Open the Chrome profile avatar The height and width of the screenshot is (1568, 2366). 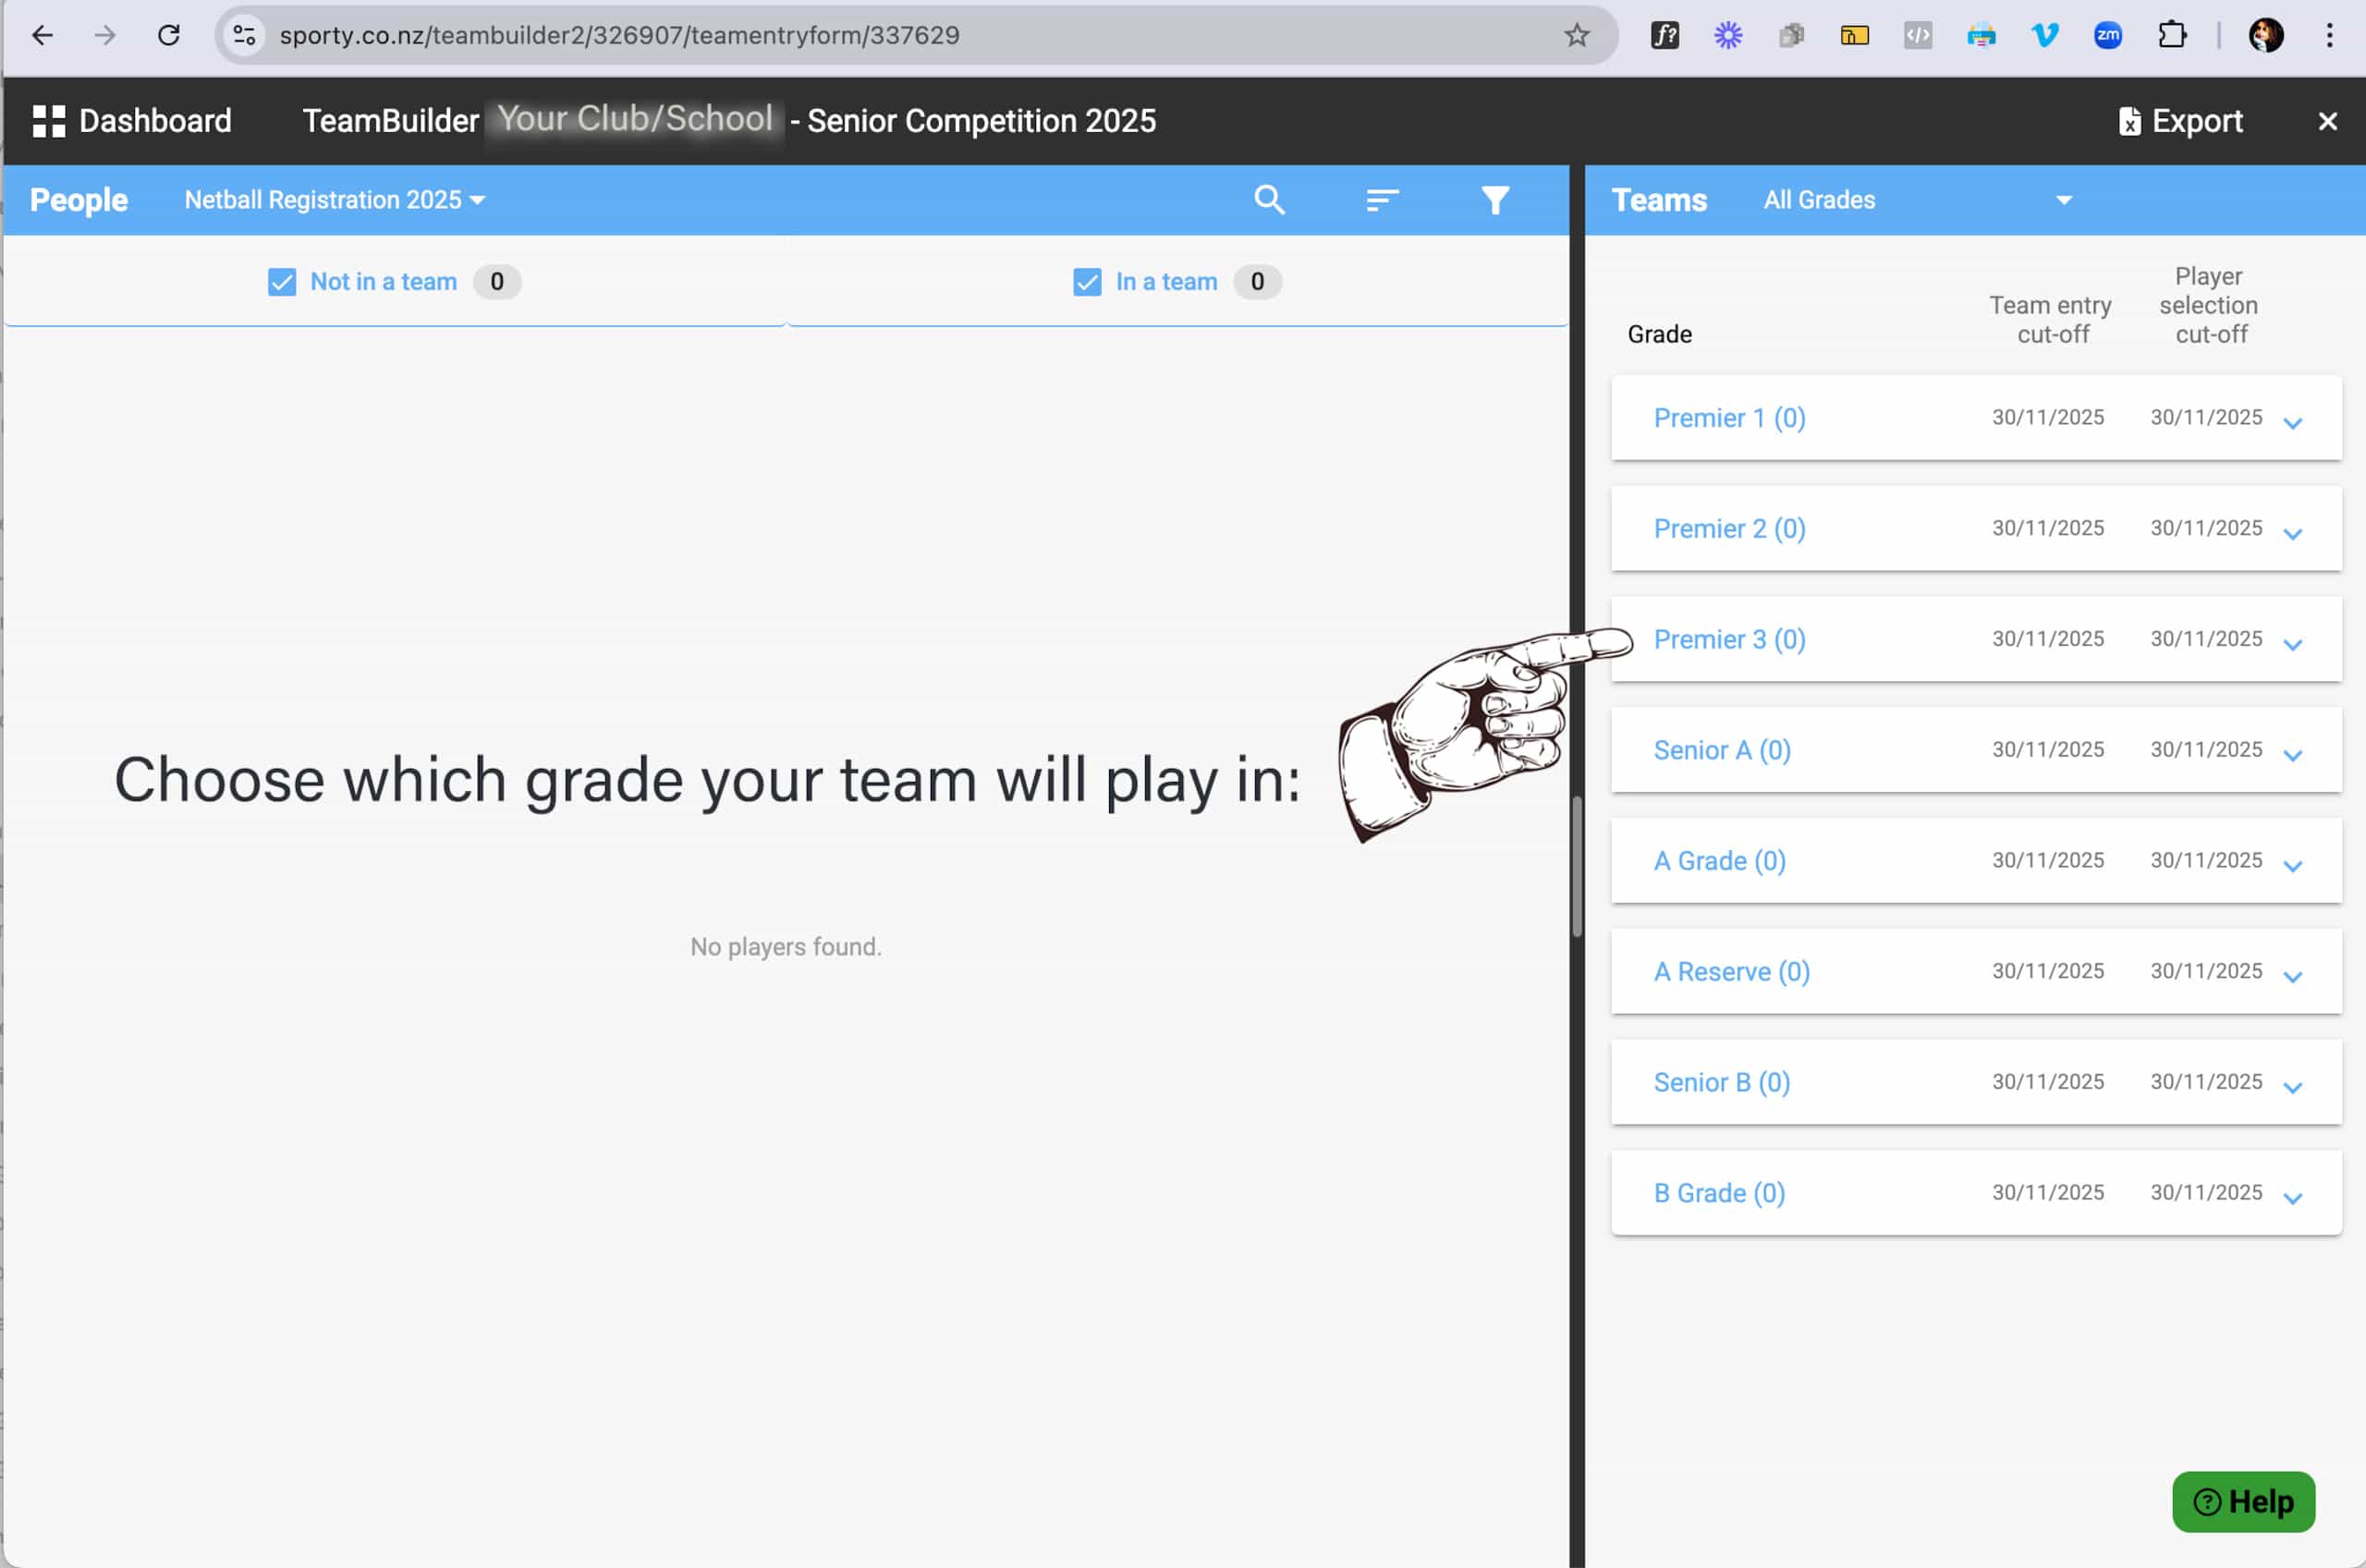click(x=2266, y=36)
